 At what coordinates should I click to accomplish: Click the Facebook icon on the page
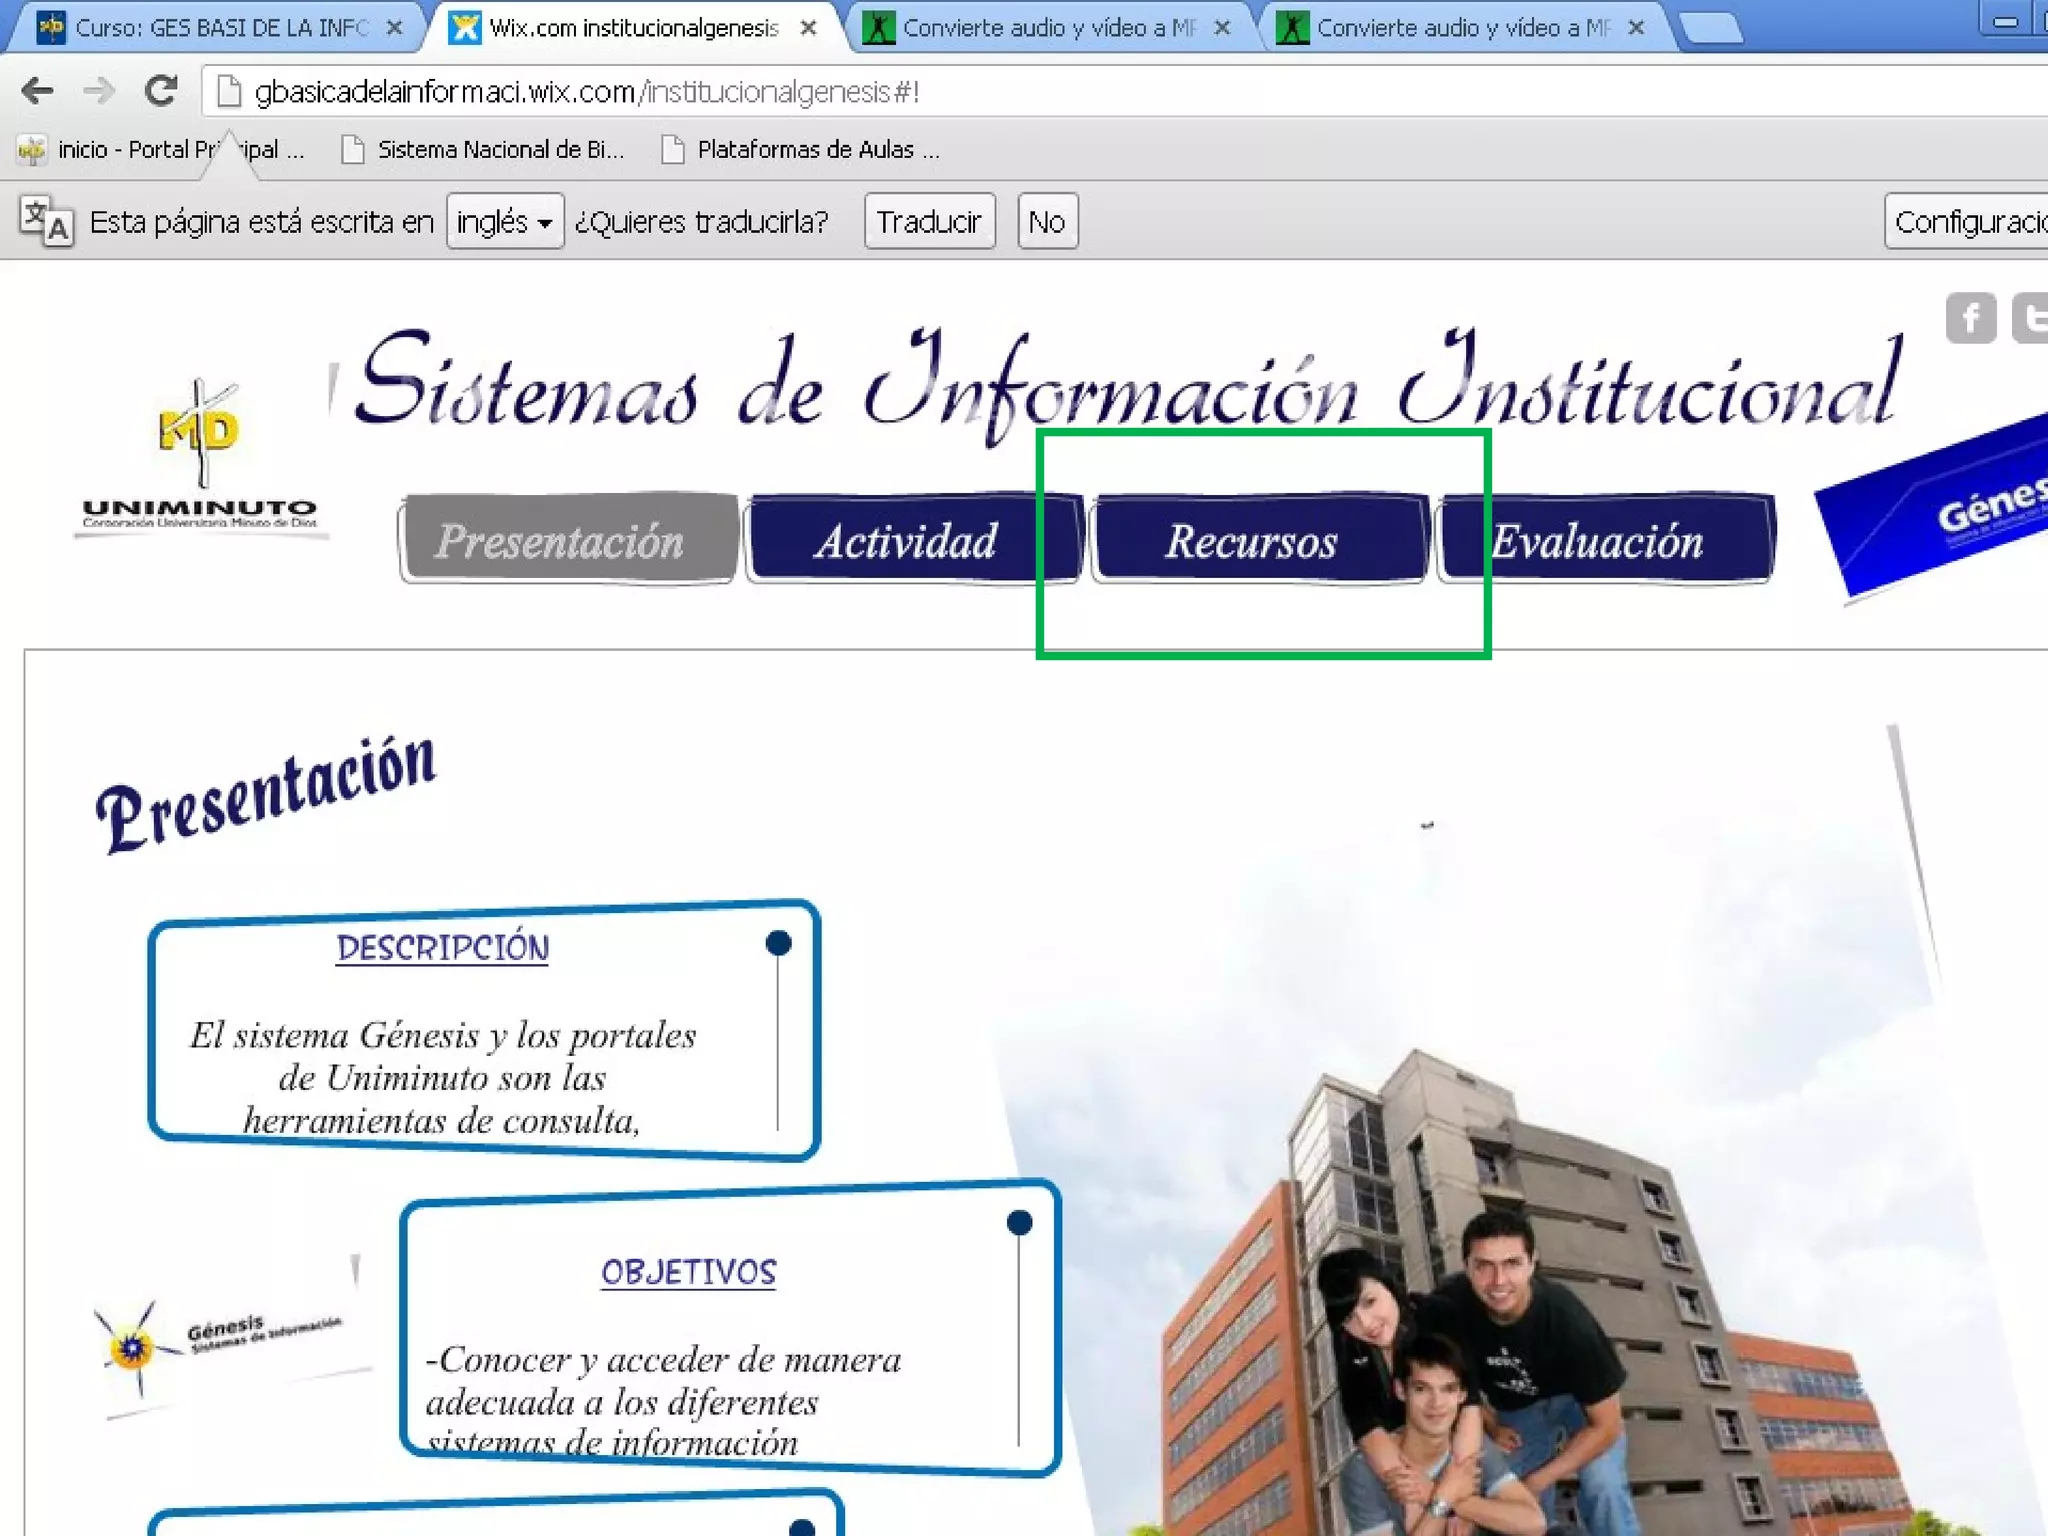[1970, 319]
